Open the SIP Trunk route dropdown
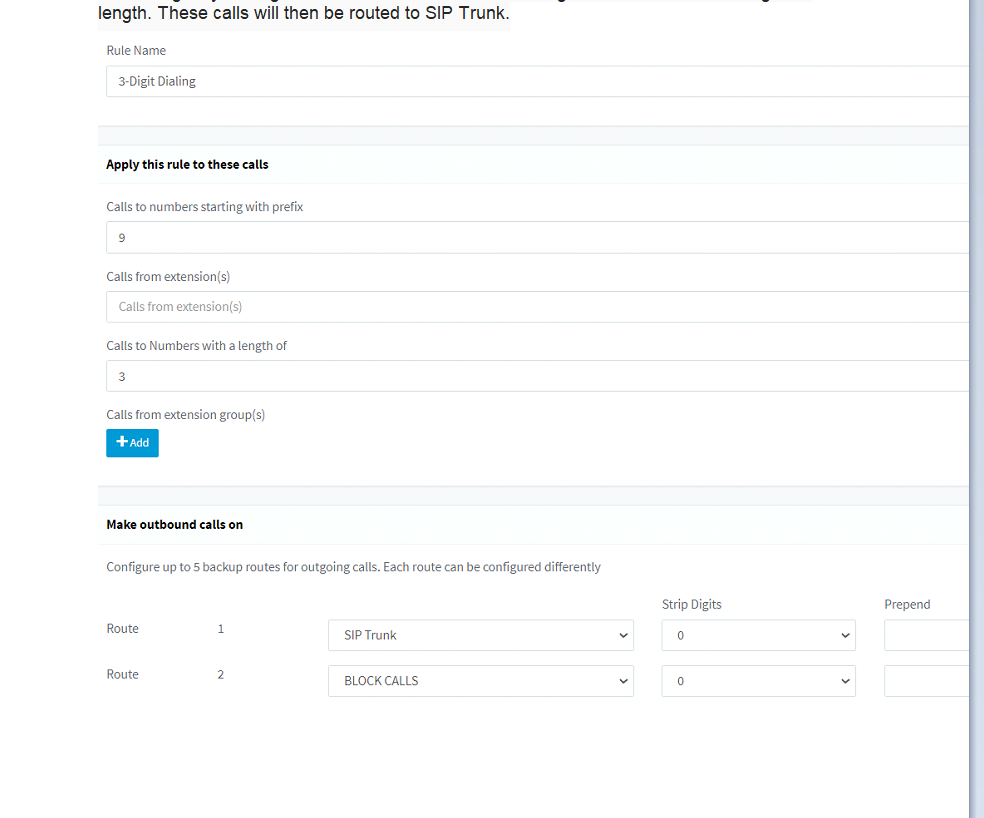 point(480,635)
